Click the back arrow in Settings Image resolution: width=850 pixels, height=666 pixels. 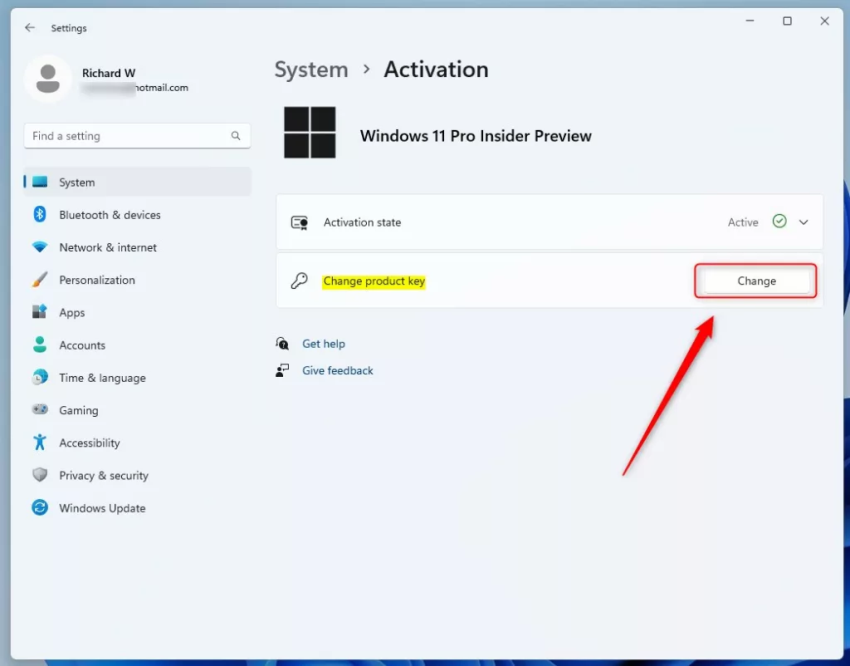click(x=30, y=27)
